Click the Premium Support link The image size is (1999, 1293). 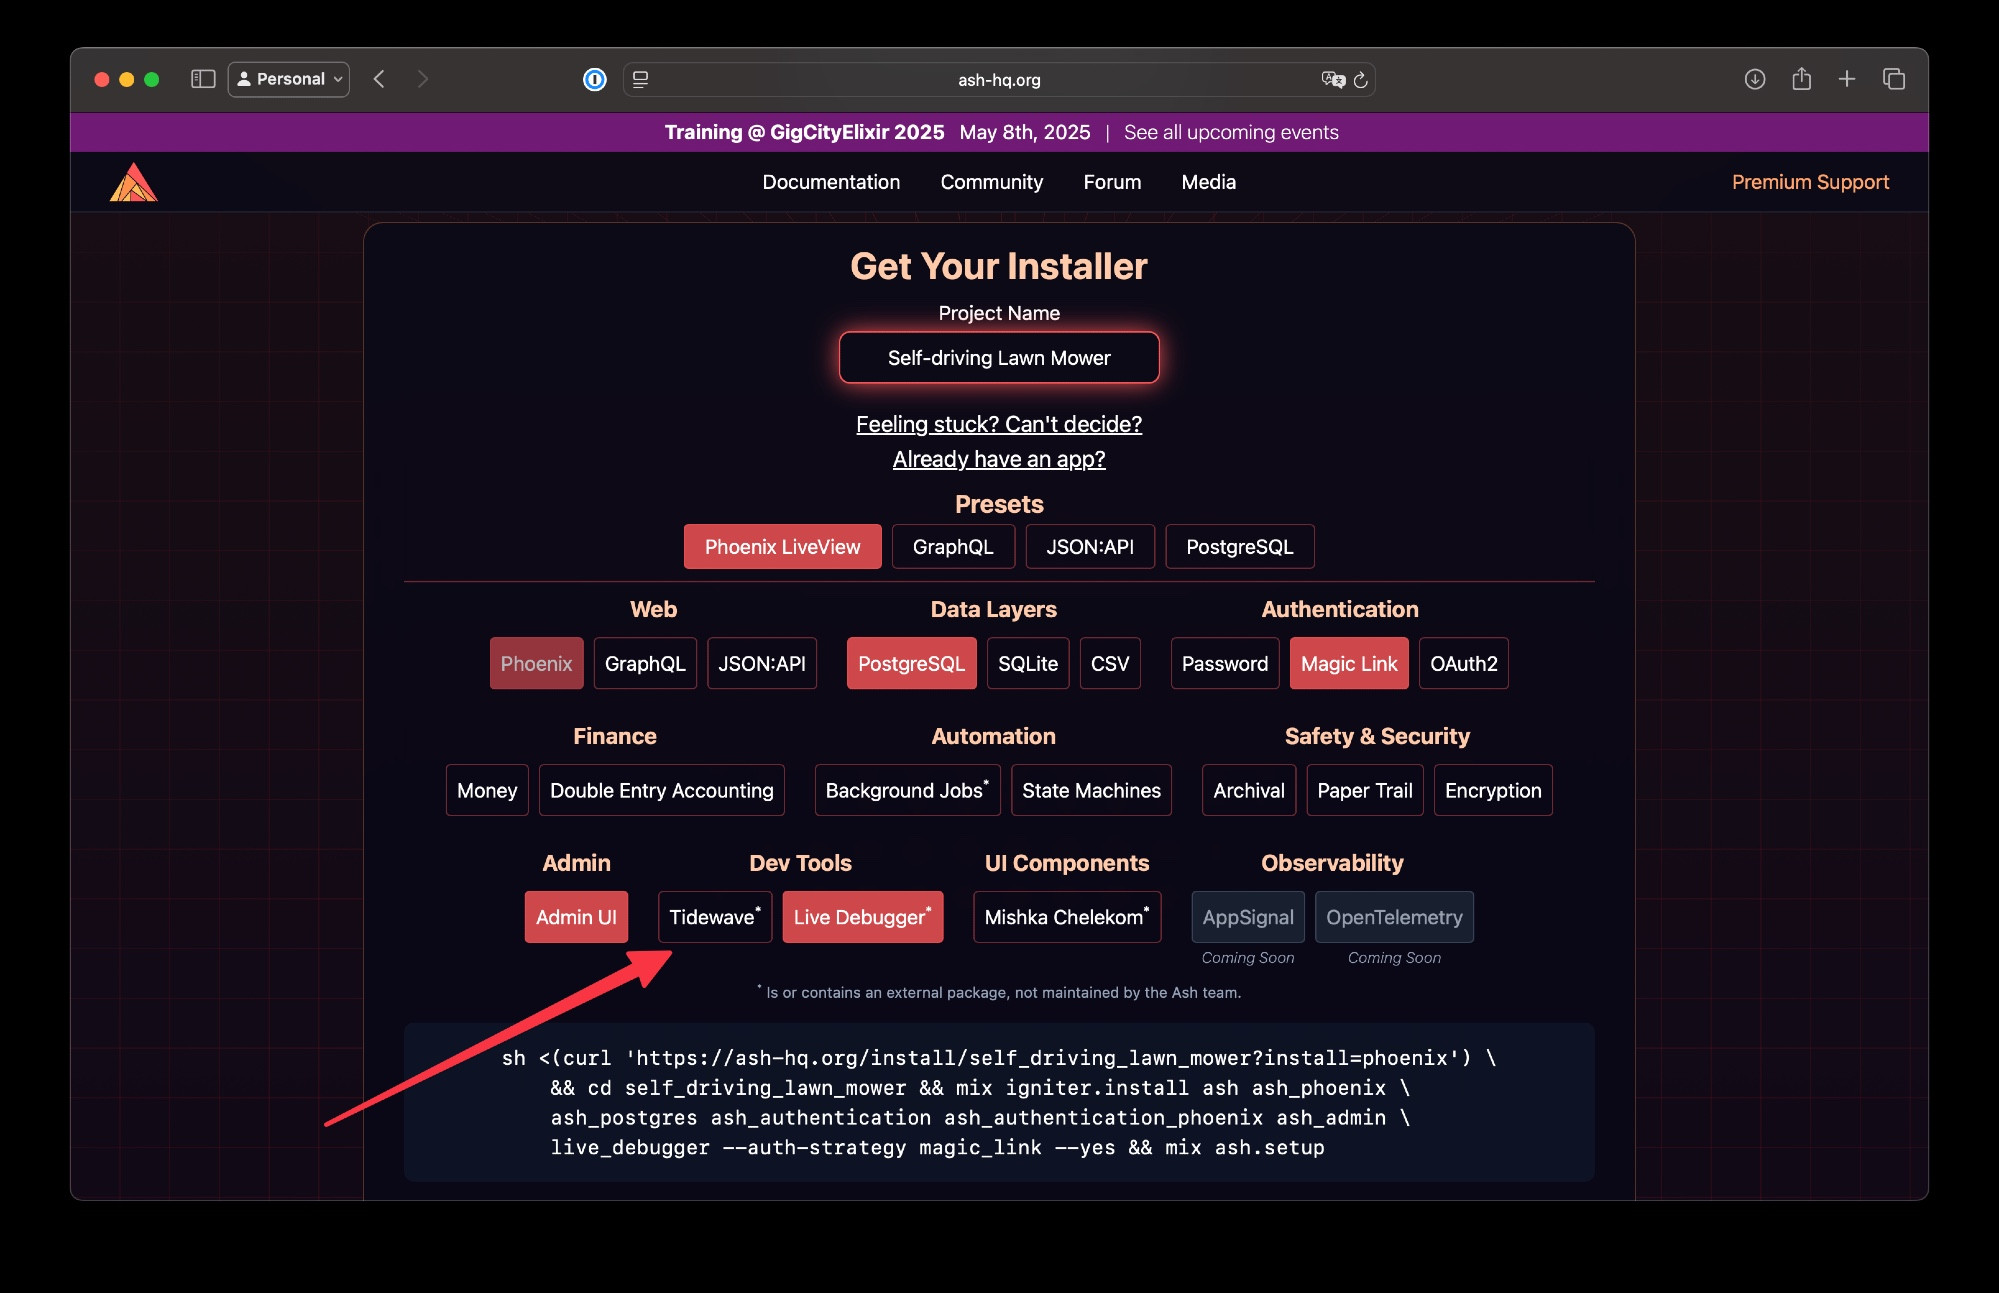tap(1810, 182)
